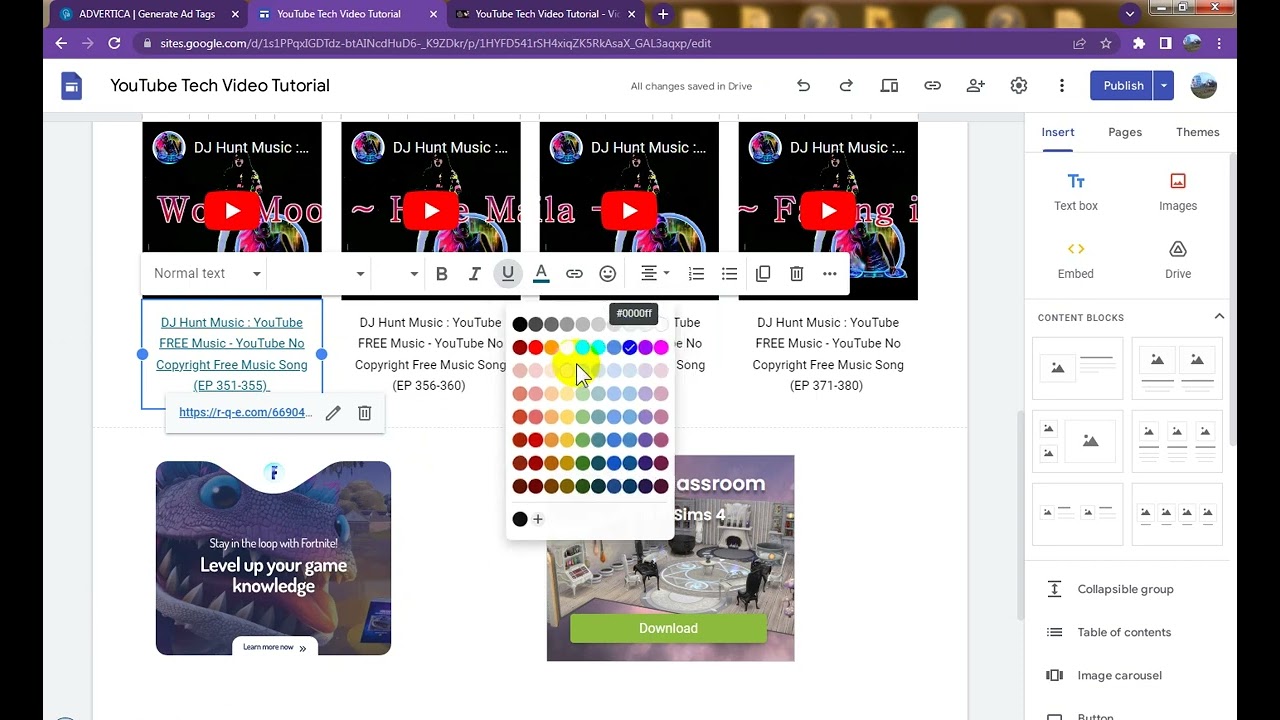Click the EP 371-380 text box
Screen dimensions: 1280x720
pyautogui.click(x=828, y=354)
